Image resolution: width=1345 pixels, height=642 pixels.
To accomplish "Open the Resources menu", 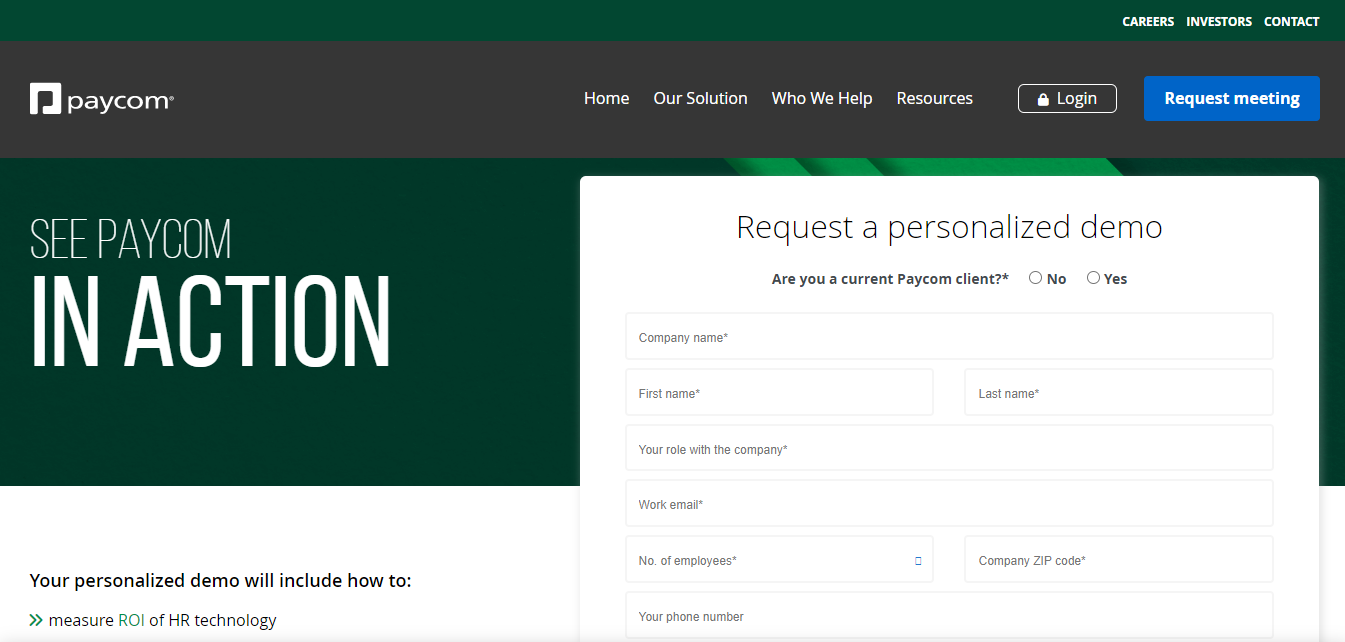I will pos(934,98).
